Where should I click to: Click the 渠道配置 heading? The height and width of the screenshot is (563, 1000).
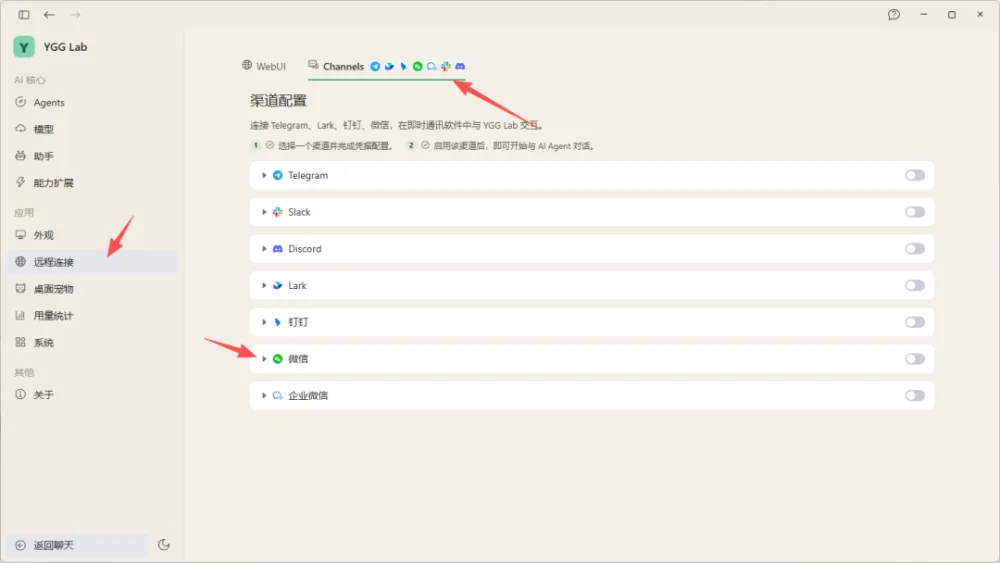[278, 100]
